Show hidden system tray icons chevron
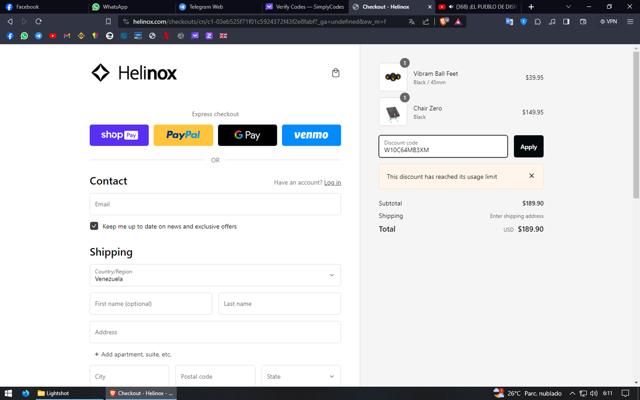Image resolution: width=640 pixels, height=400 pixels. point(572,393)
